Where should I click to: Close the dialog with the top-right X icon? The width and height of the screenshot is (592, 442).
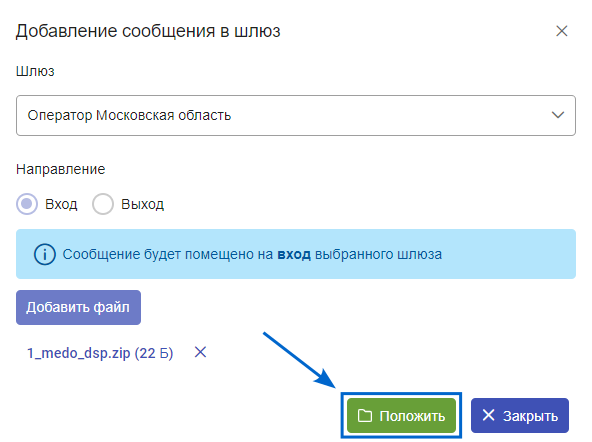[562, 31]
